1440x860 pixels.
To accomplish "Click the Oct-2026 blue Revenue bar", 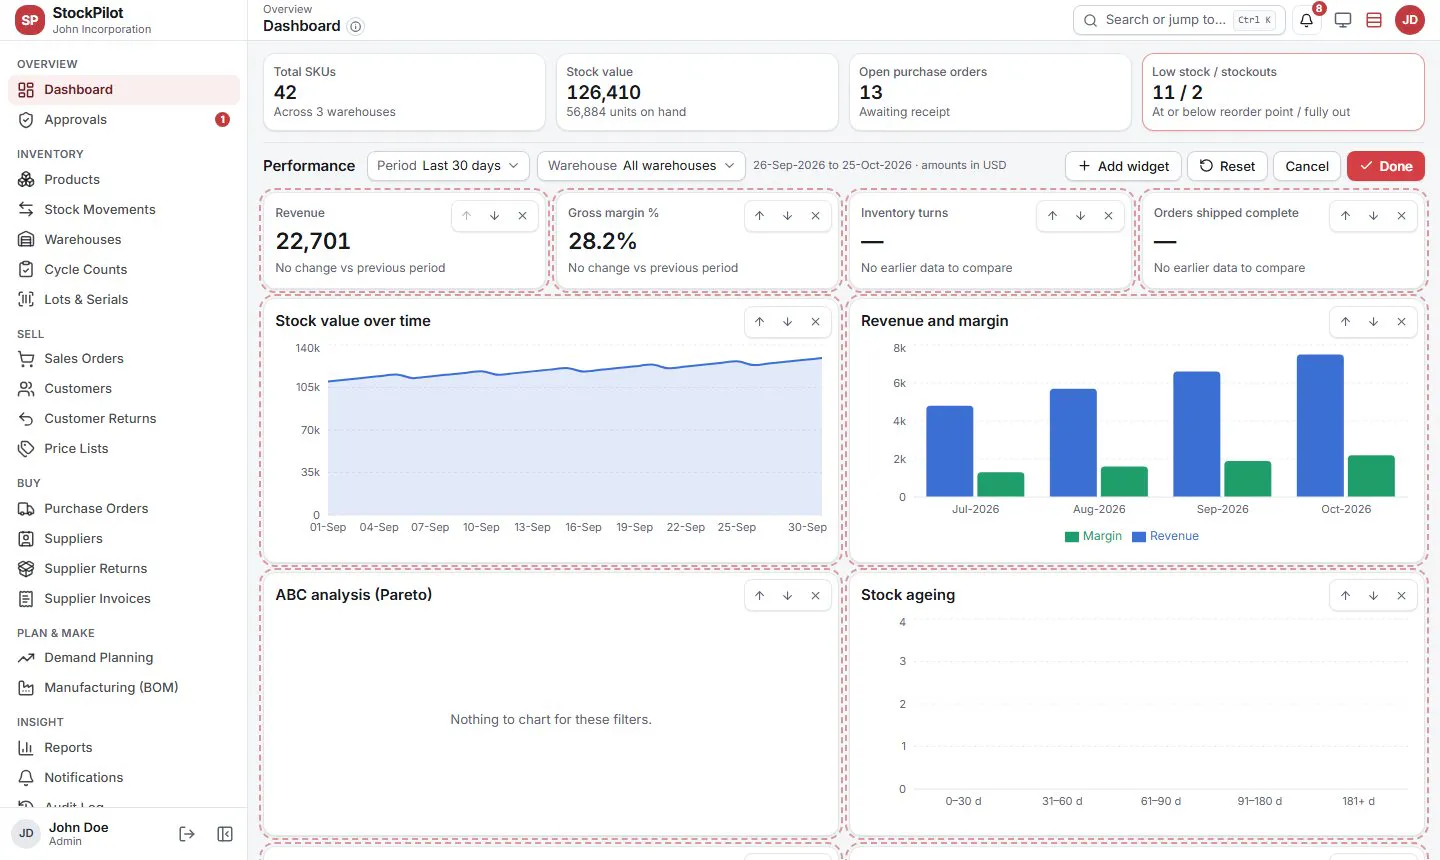I will pyautogui.click(x=1320, y=425).
